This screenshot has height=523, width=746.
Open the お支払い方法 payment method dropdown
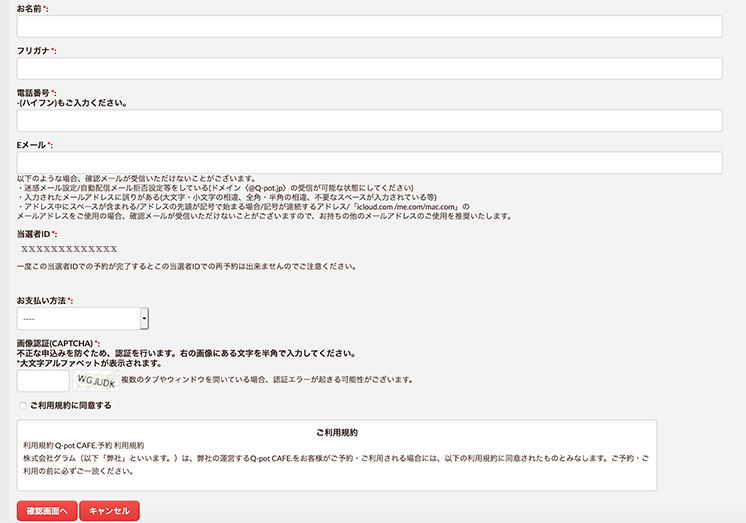78,318
